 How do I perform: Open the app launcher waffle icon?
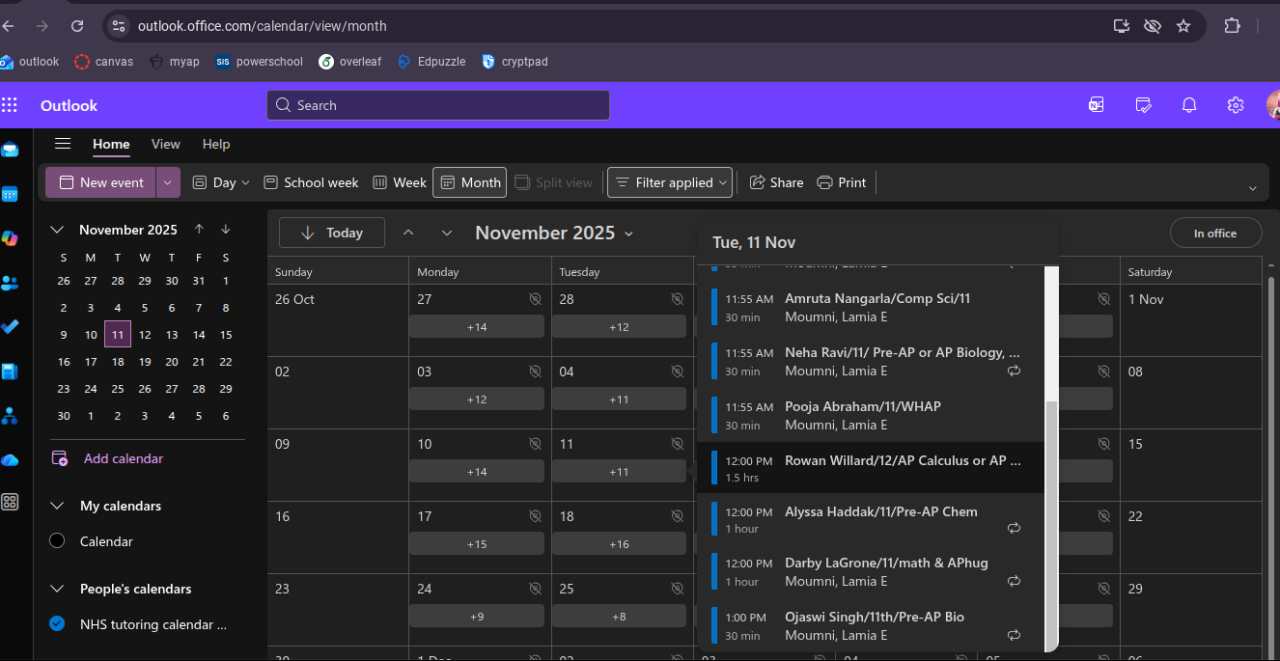10,105
